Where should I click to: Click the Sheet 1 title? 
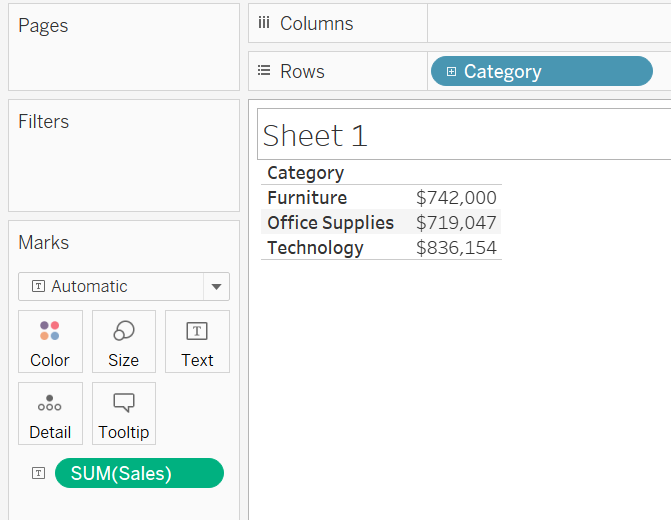point(315,135)
